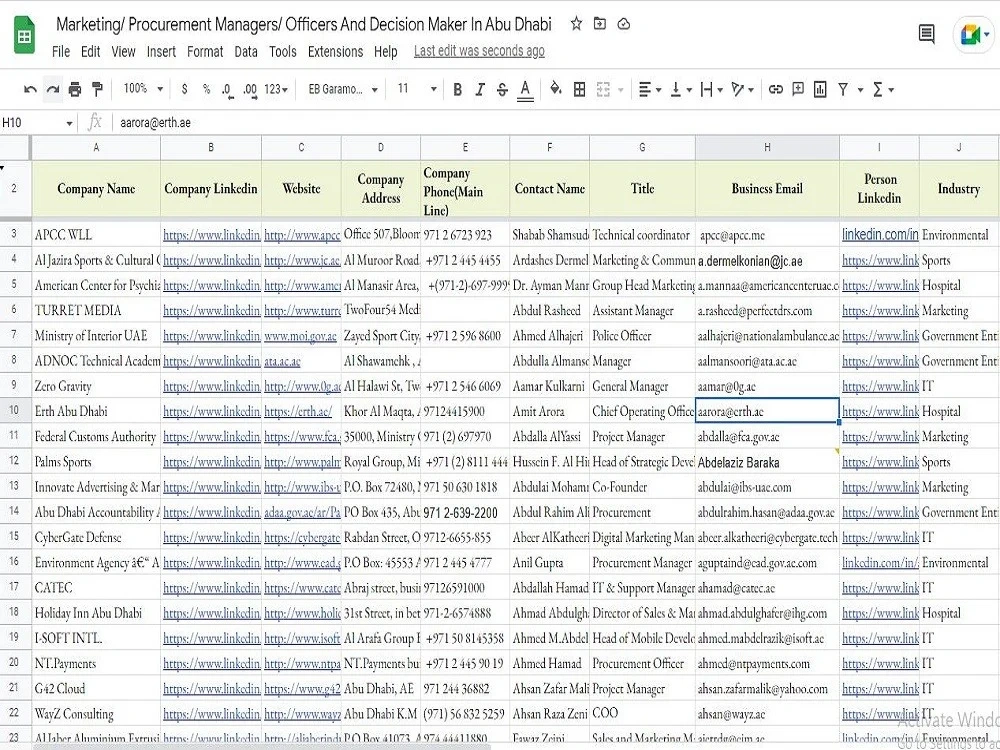The width and height of the screenshot is (1000, 750).
Task: Open the Help menu
Action: [x=385, y=52]
